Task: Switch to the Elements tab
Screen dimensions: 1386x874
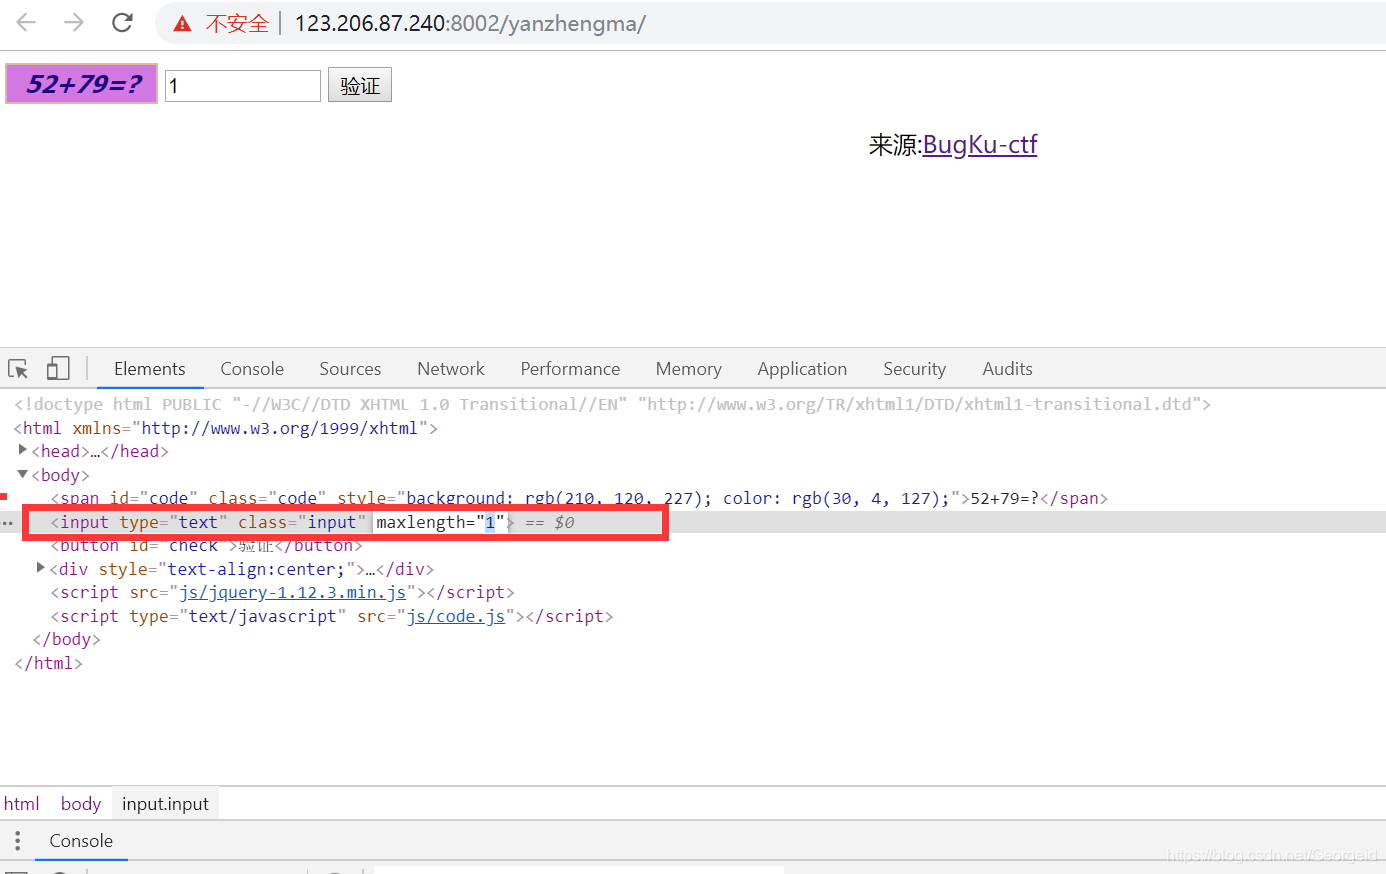Action: coord(150,369)
